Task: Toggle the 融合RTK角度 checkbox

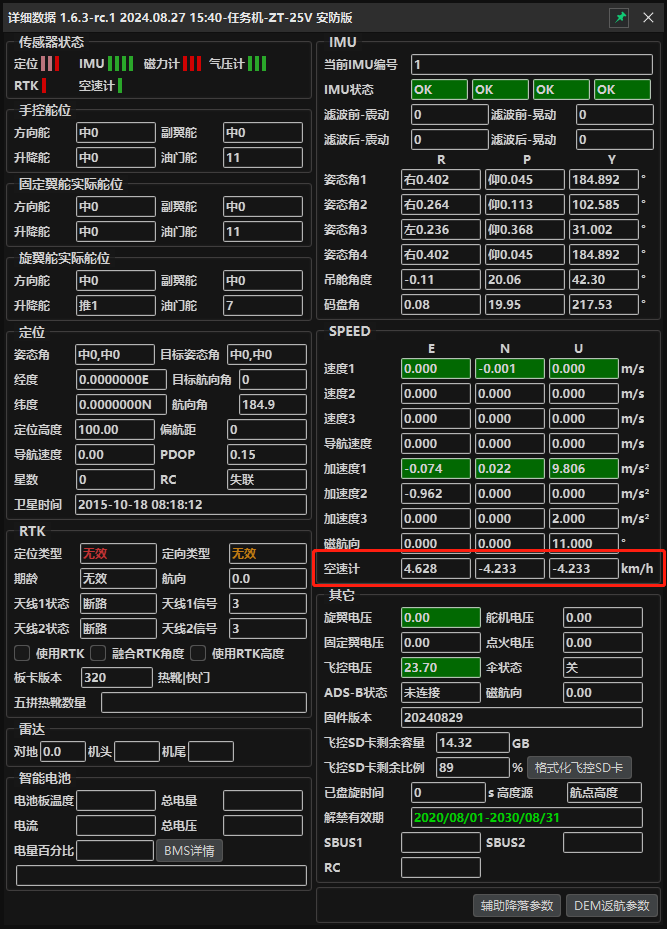Action: (98, 653)
